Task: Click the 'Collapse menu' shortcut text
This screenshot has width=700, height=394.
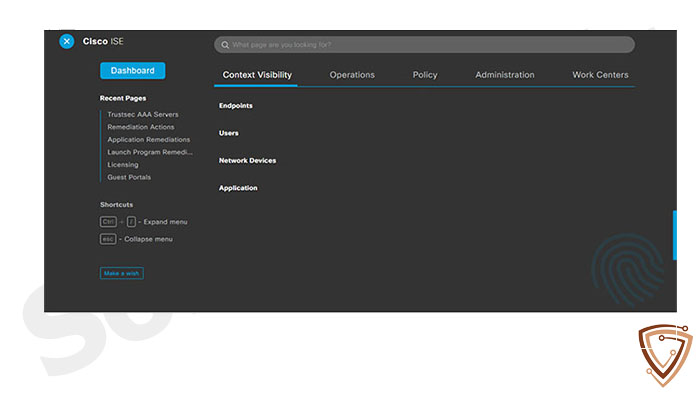Action: tap(148, 239)
